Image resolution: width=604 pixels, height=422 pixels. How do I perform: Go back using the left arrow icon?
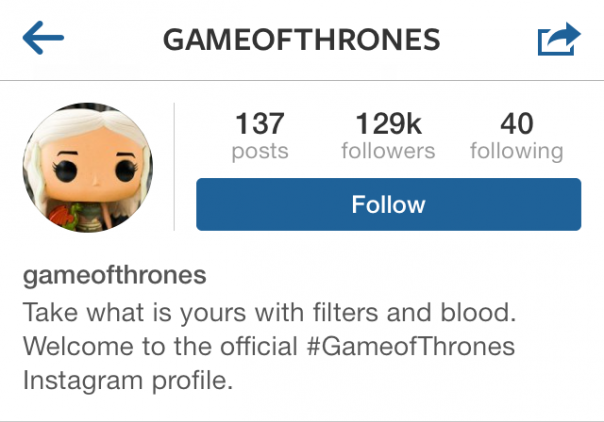42,39
